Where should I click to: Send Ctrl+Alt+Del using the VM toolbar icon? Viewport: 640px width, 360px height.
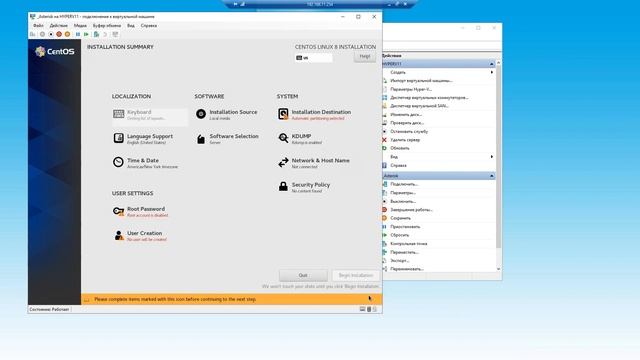point(33,34)
